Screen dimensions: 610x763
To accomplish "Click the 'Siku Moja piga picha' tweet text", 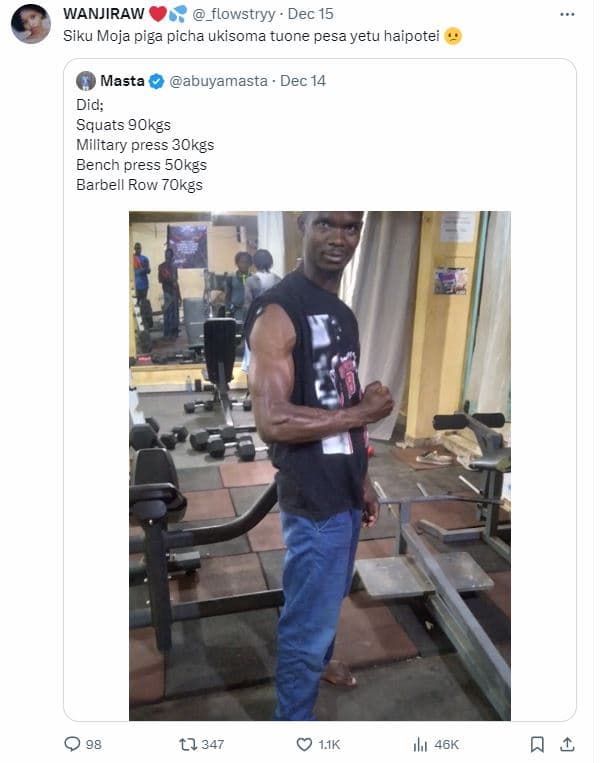I will tap(251, 36).
